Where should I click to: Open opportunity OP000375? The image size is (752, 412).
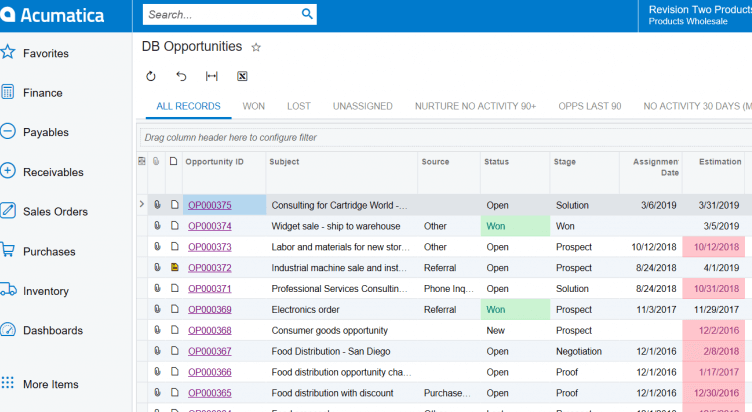pyautogui.click(x=210, y=205)
